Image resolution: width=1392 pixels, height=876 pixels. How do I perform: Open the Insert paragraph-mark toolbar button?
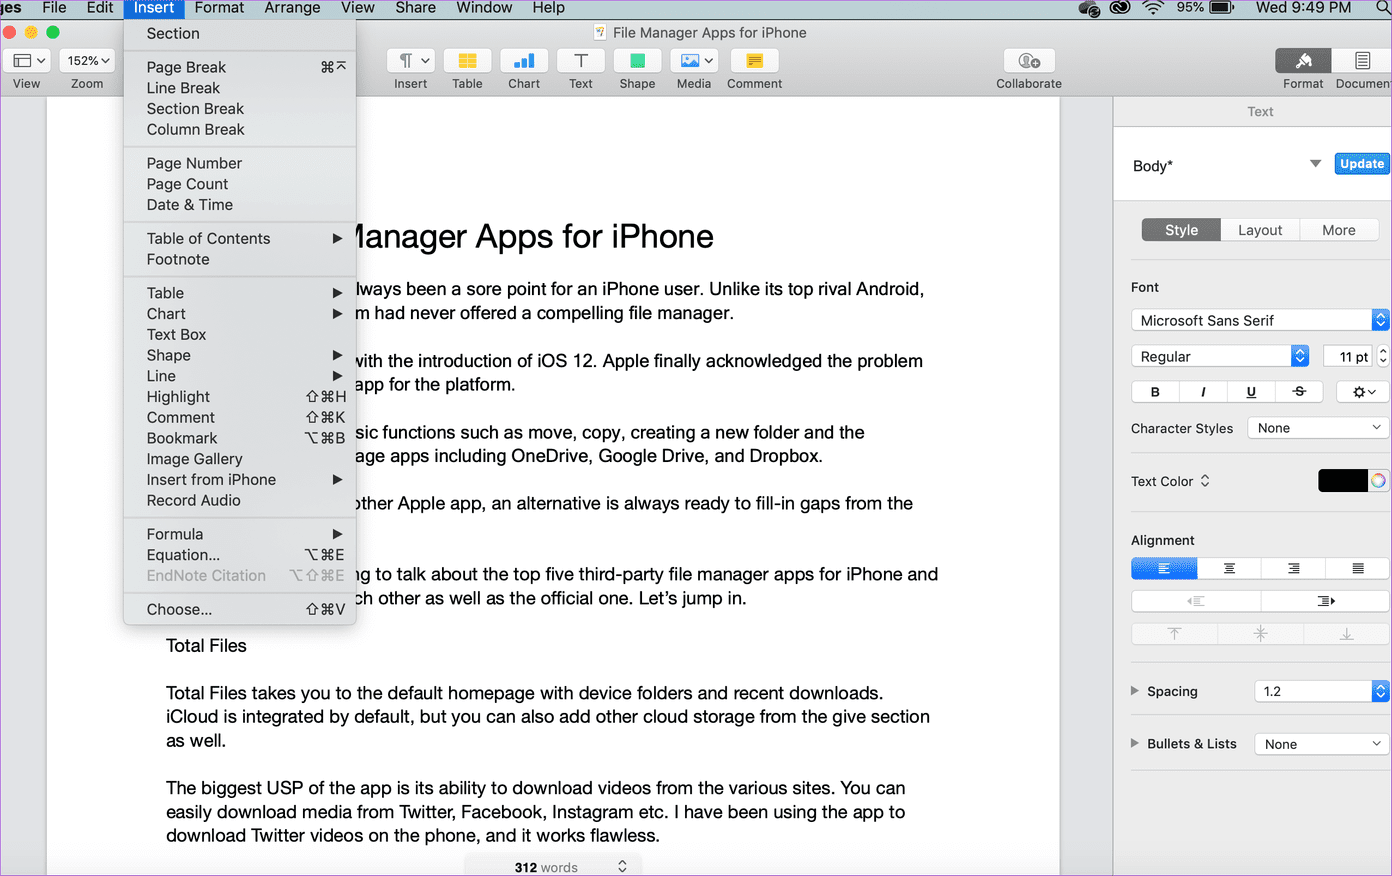[410, 61]
